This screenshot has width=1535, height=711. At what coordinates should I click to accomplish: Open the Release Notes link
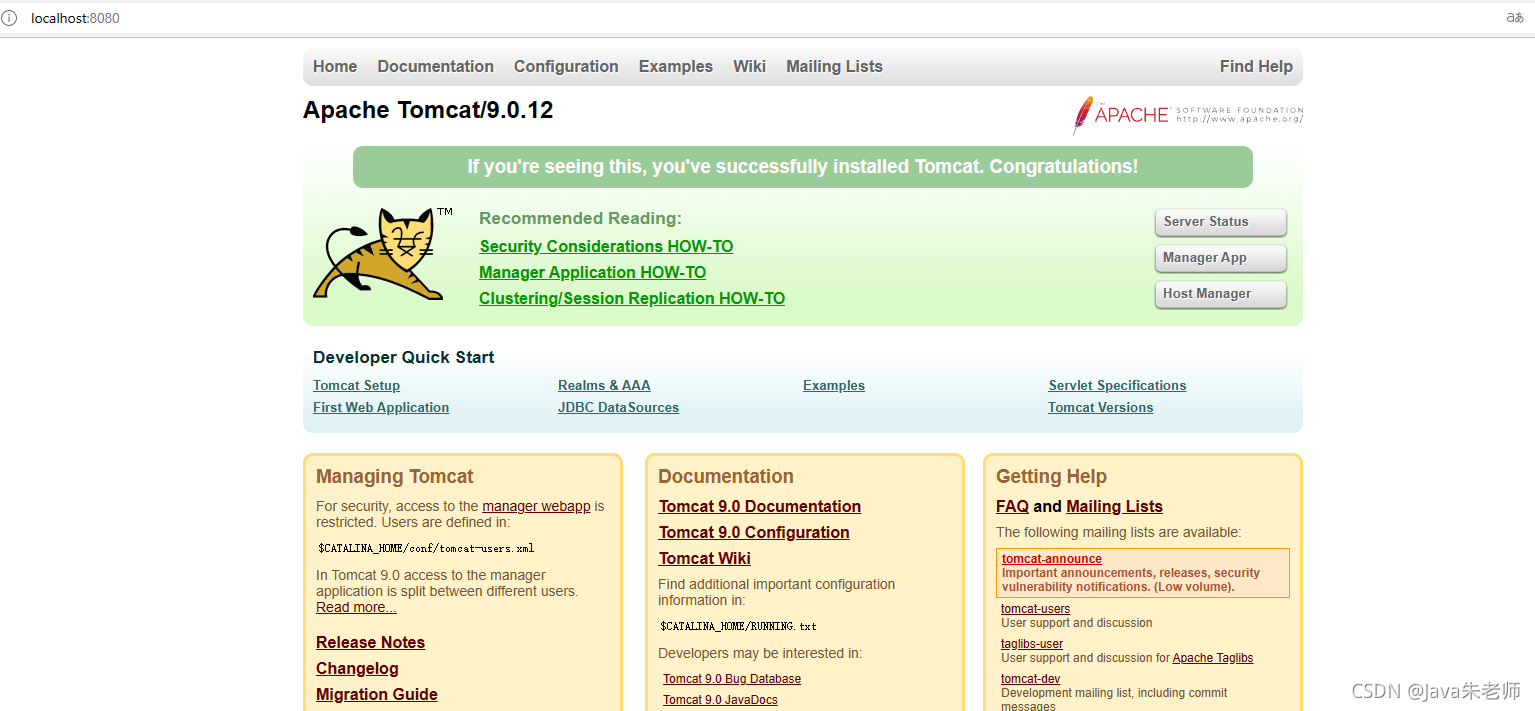[x=370, y=642]
